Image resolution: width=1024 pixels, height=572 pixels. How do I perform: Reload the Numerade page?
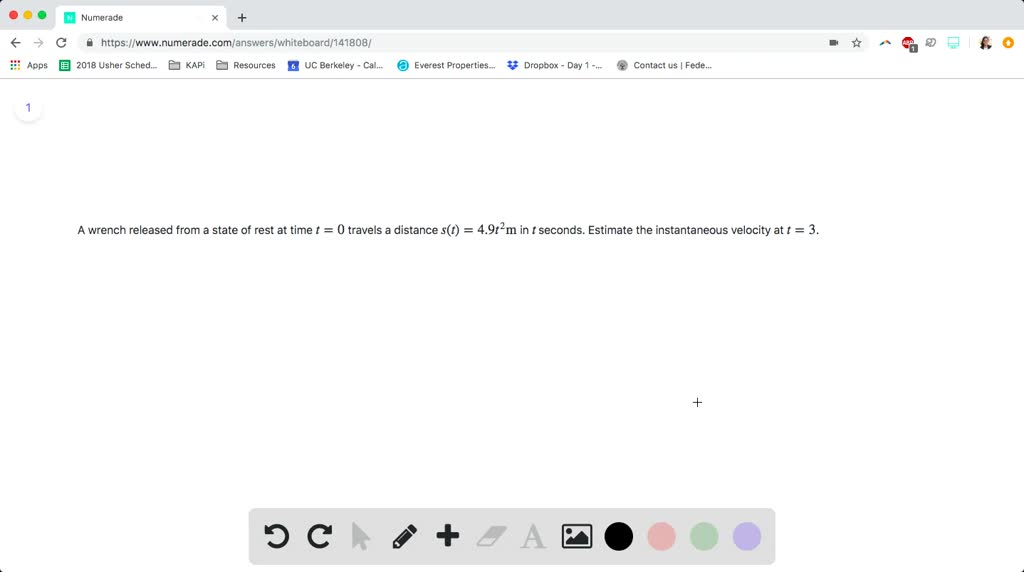coord(61,42)
